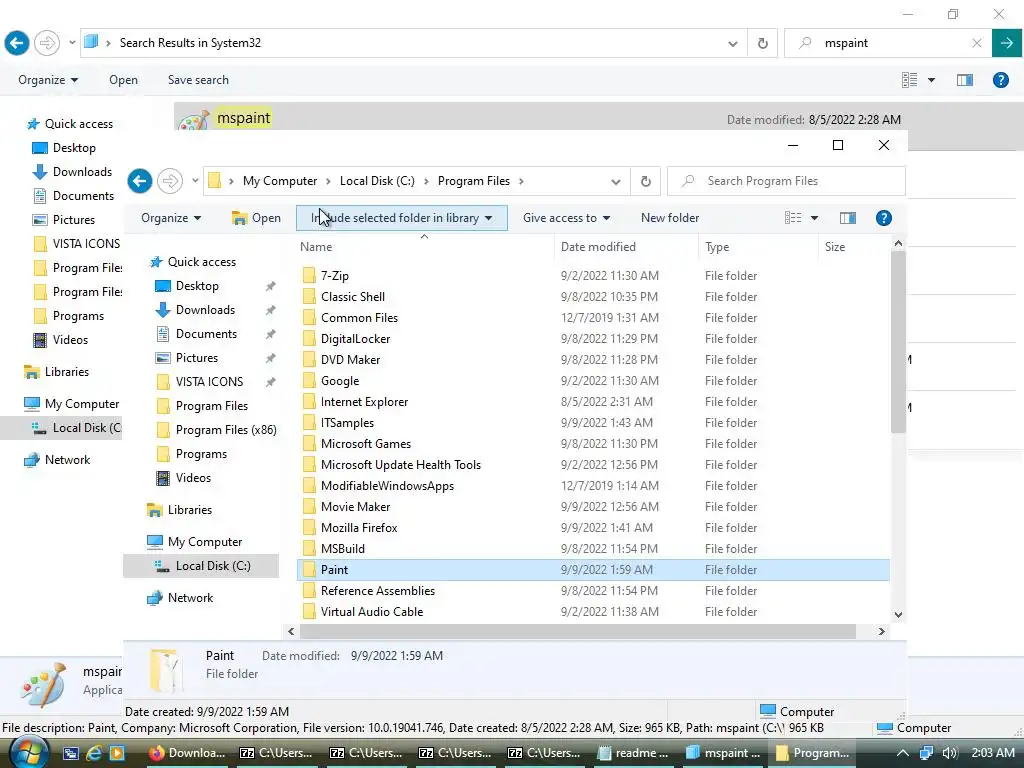Open the 7-Zip folder
1024x768 pixels.
coord(334,276)
